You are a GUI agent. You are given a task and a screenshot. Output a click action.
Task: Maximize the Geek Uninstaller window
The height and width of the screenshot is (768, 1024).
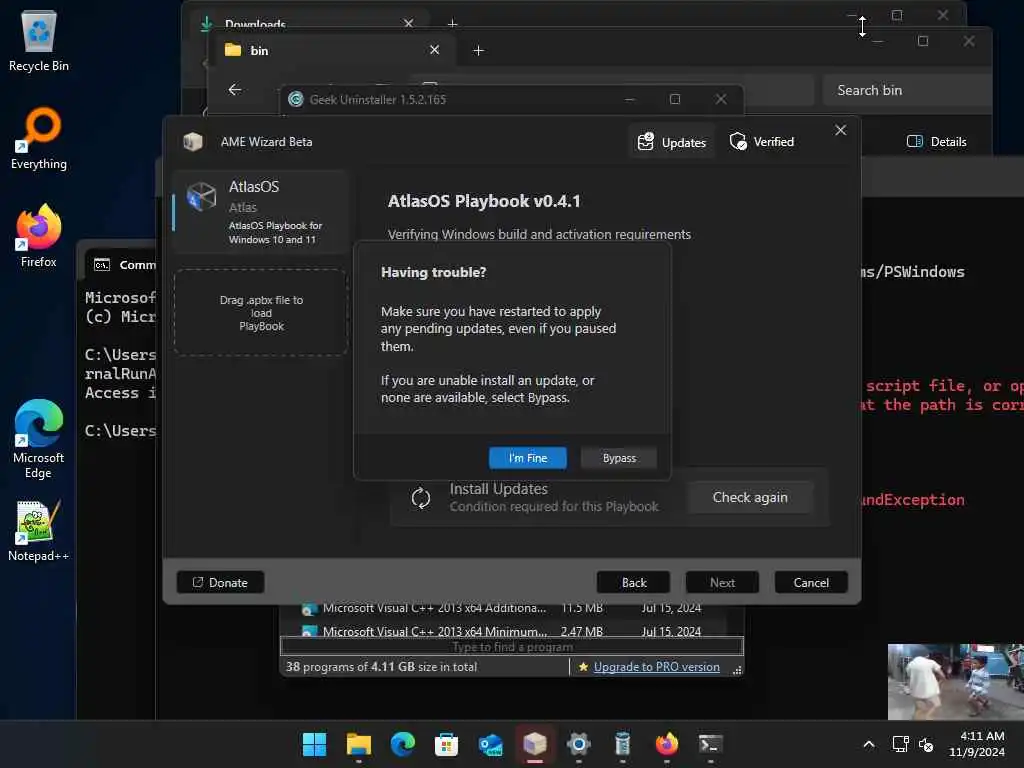(675, 99)
